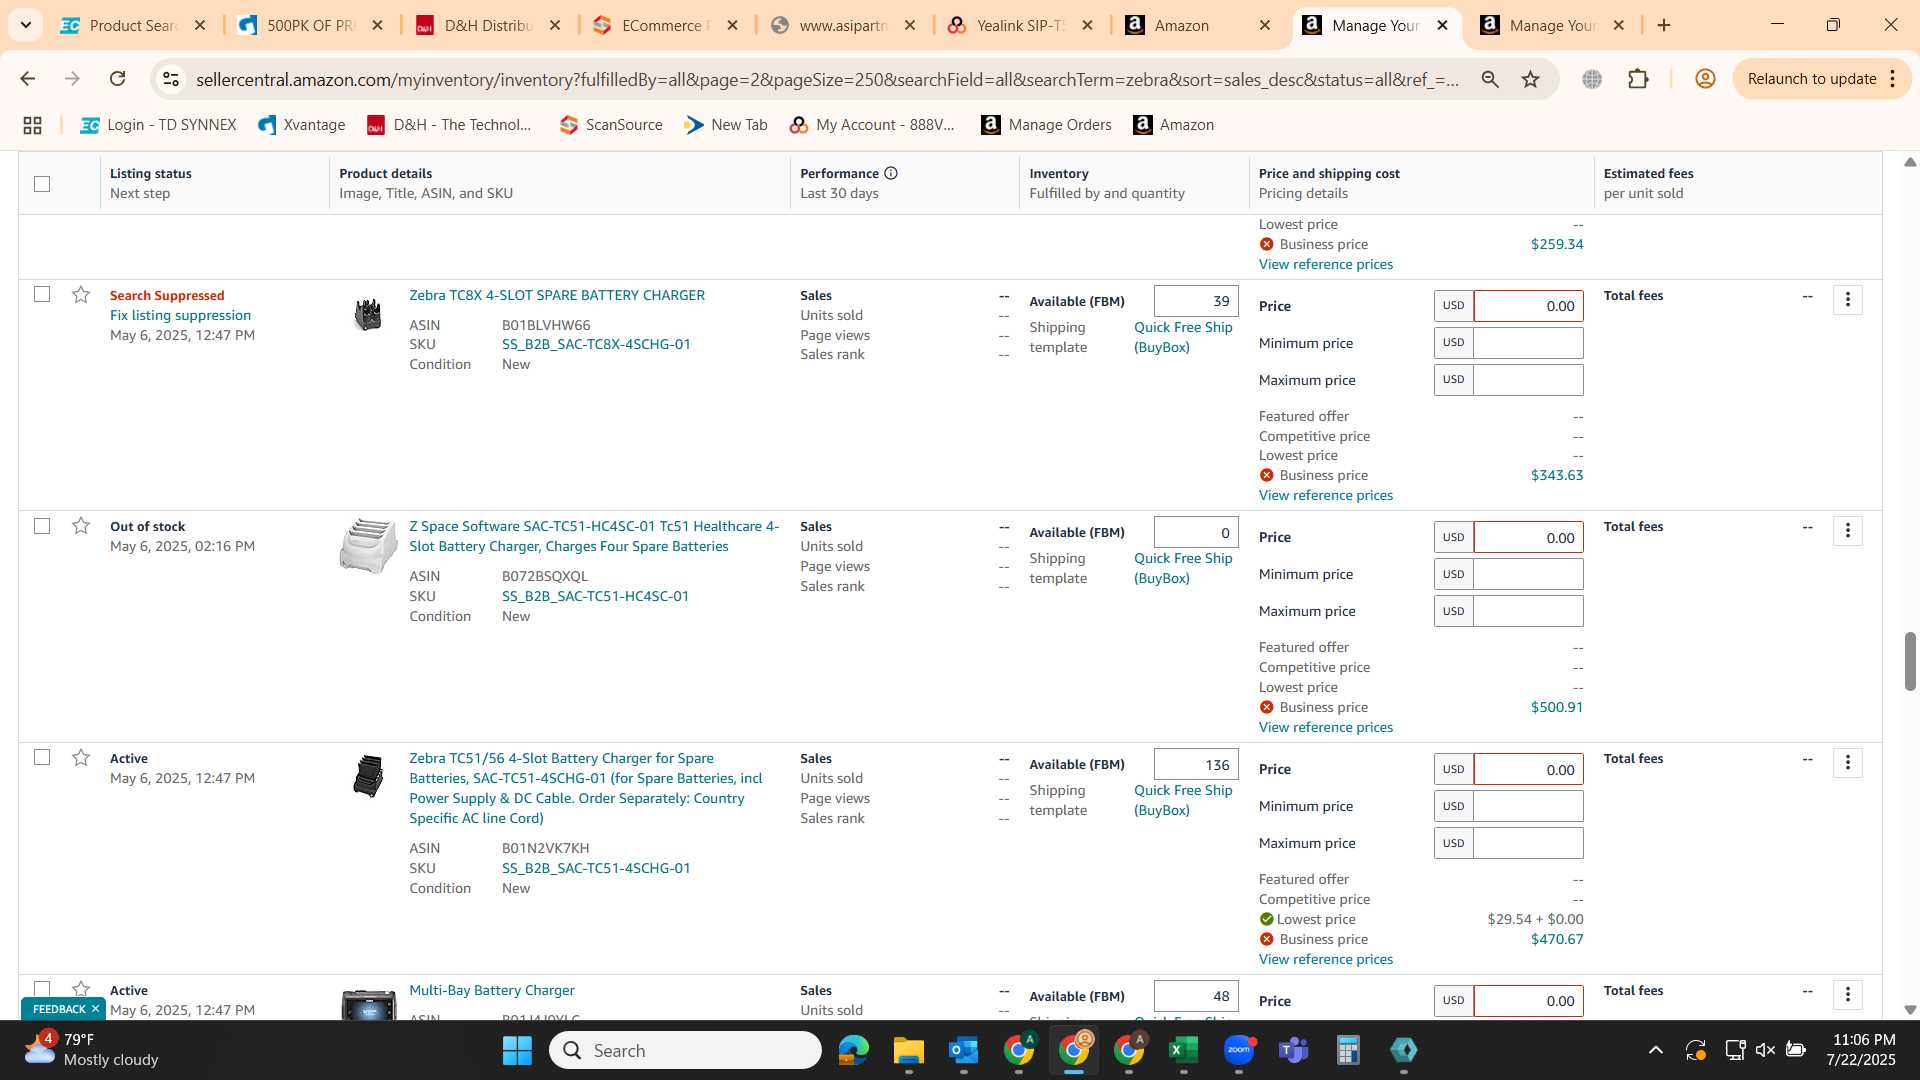The height and width of the screenshot is (1080, 1920).
Task: Bookmark this page with the star icon
Action: click(x=1530, y=79)
